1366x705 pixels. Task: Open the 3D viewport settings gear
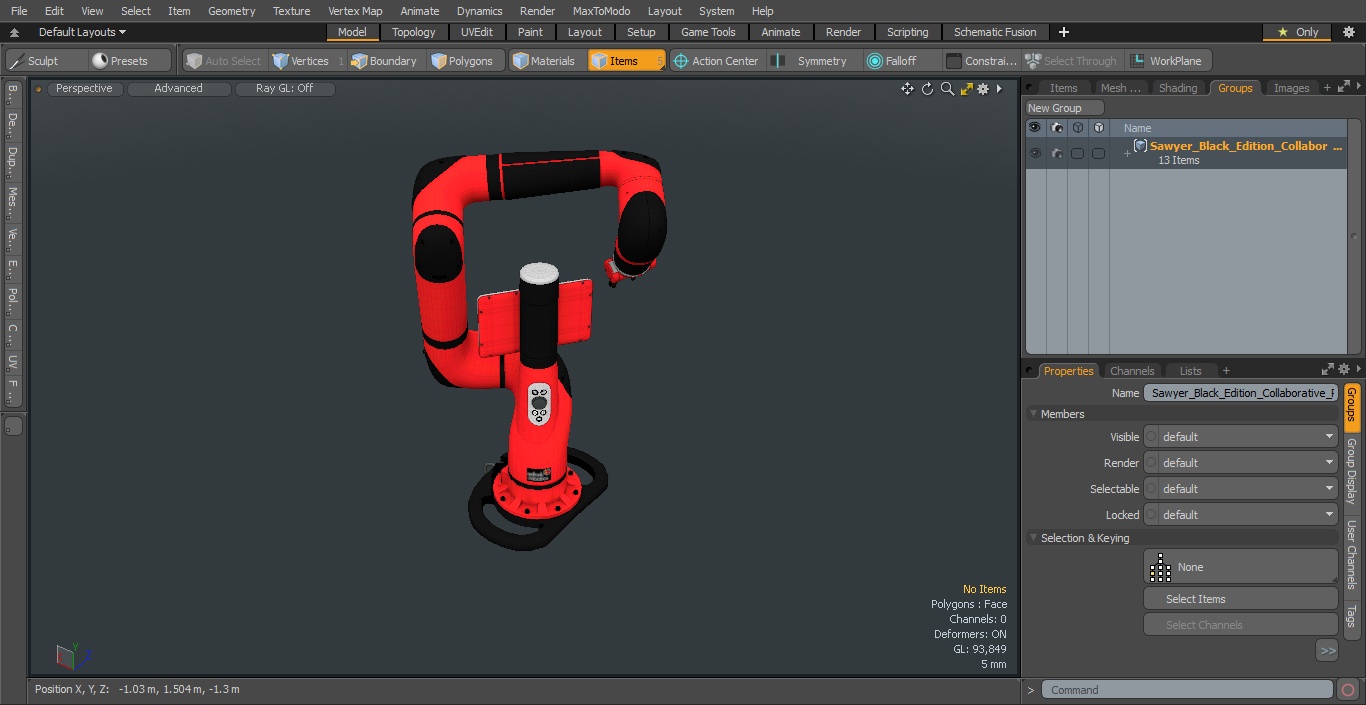coord(983,89)
